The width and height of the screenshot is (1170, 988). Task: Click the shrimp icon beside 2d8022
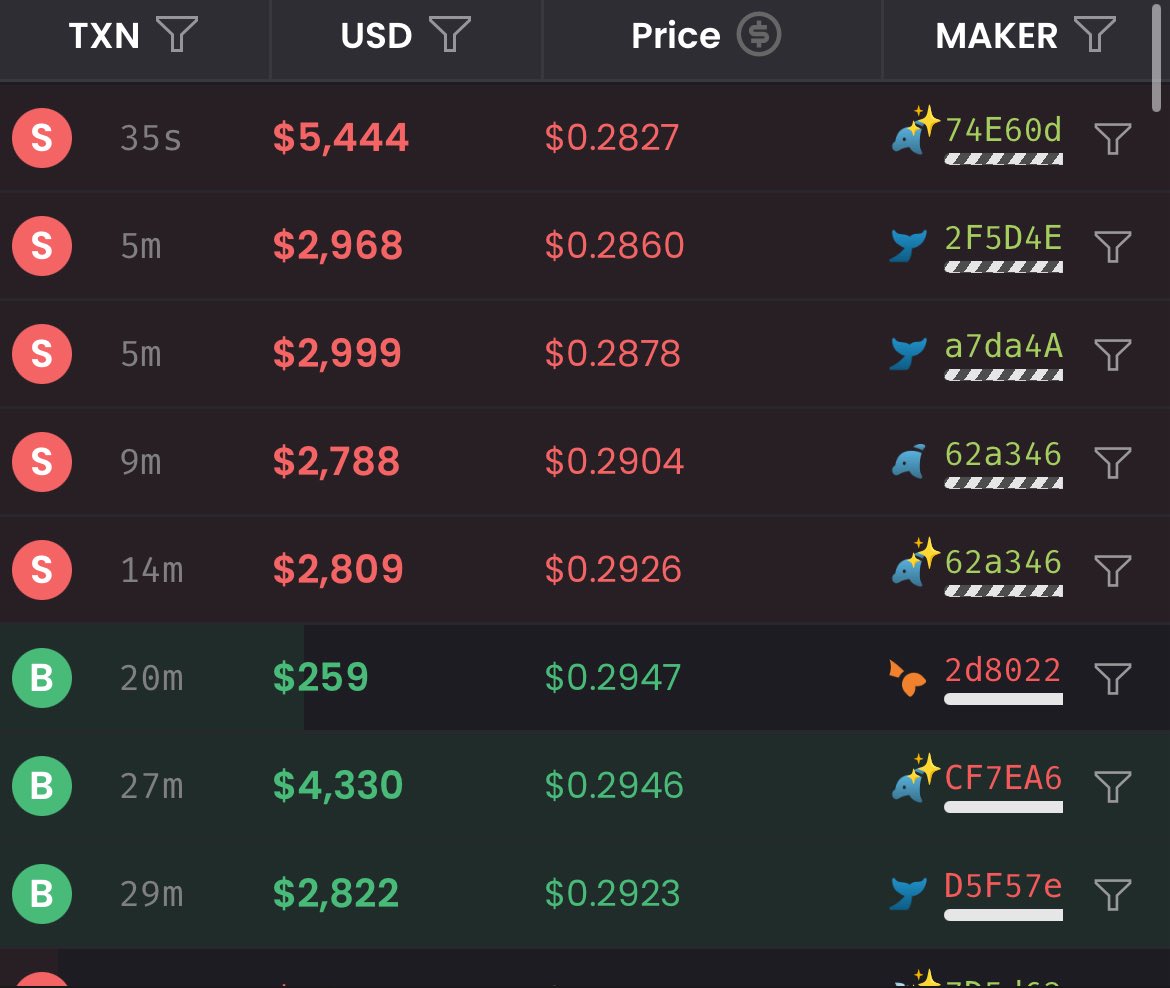click(x=907, y=678)
